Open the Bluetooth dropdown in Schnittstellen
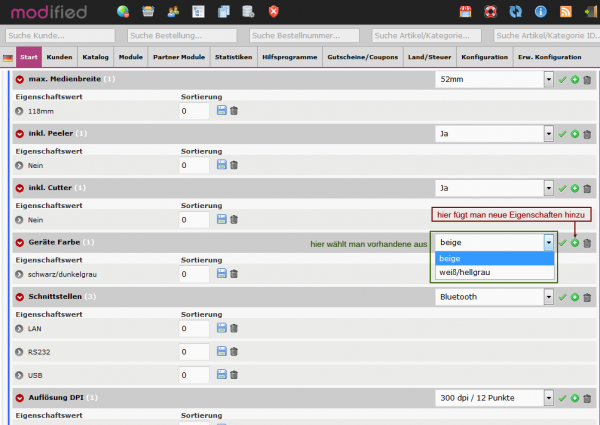This screenshot has width=600, height=425. coord(494,297)
